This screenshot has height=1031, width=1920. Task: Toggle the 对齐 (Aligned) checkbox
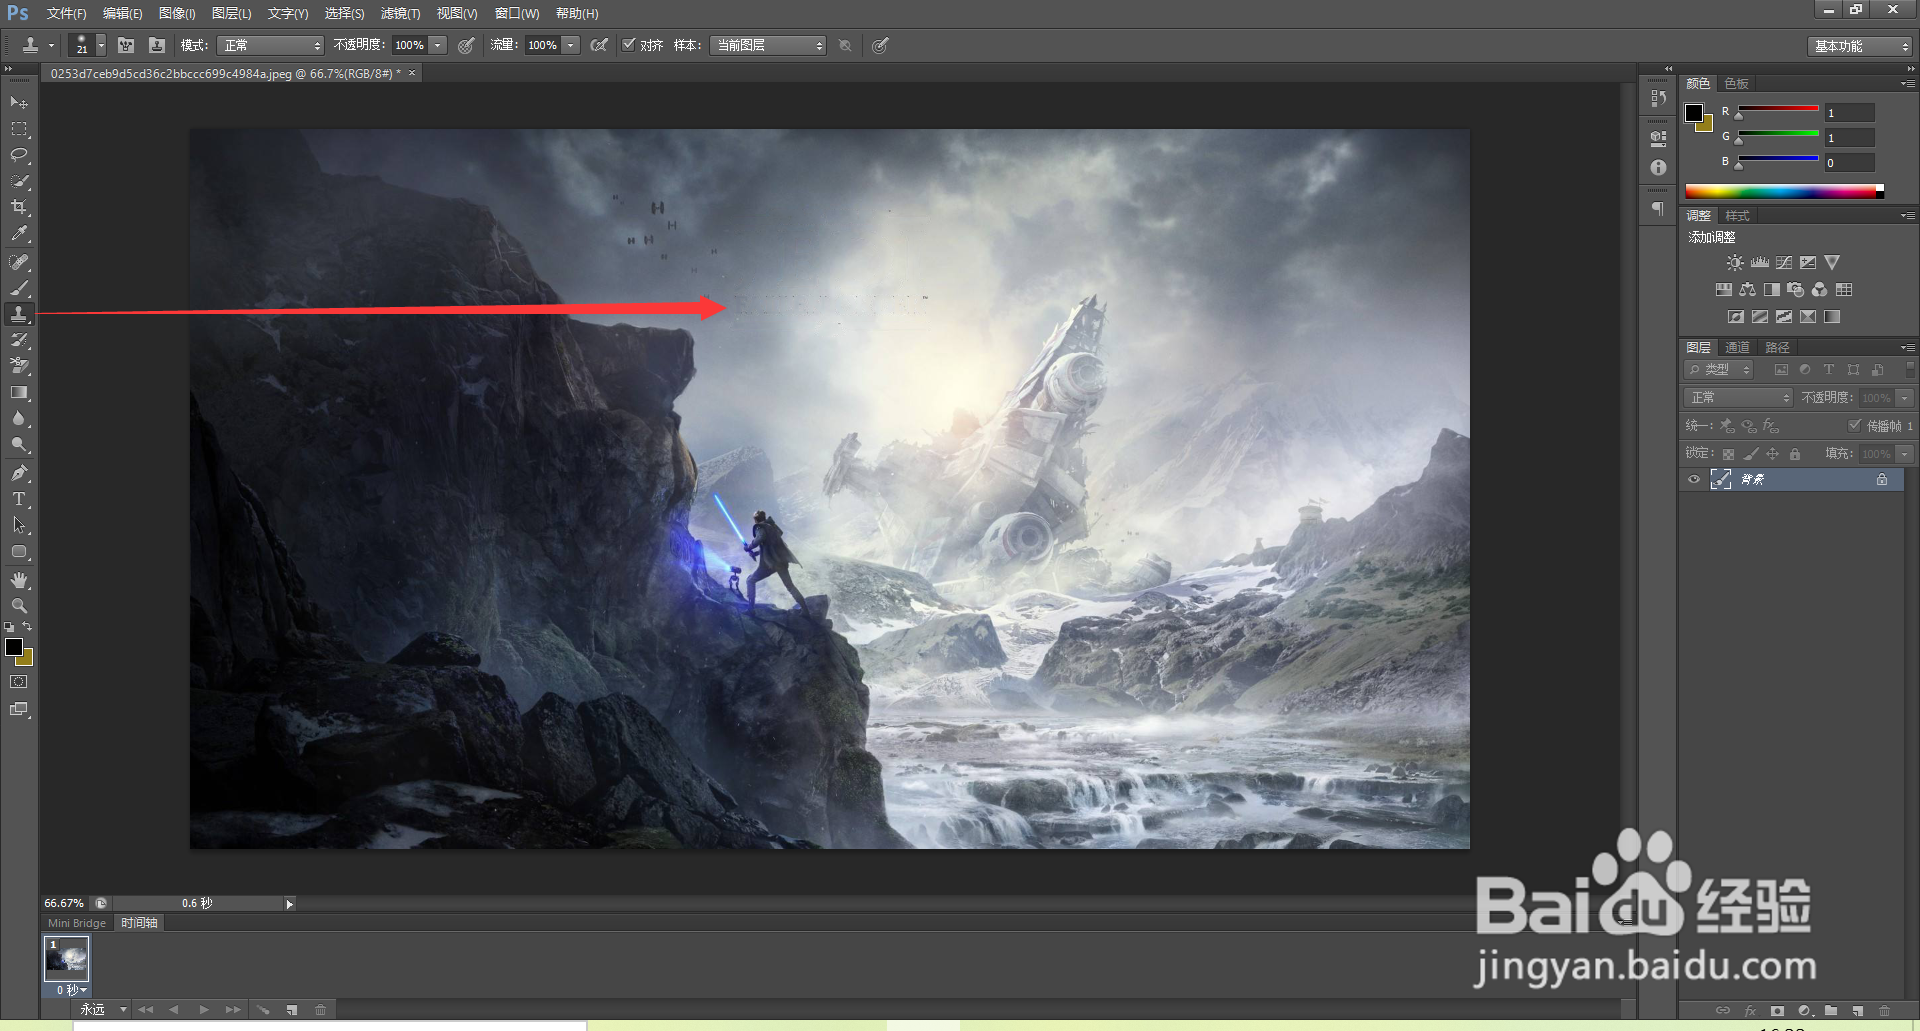click(629, 45)
